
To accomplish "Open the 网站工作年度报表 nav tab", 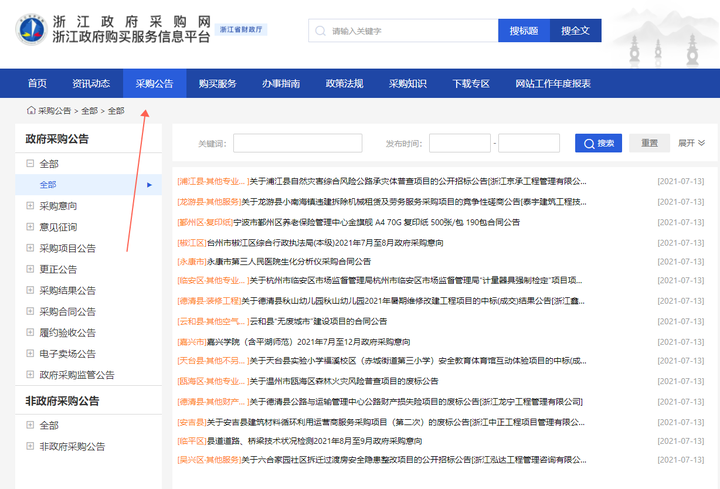I will 553,84.
